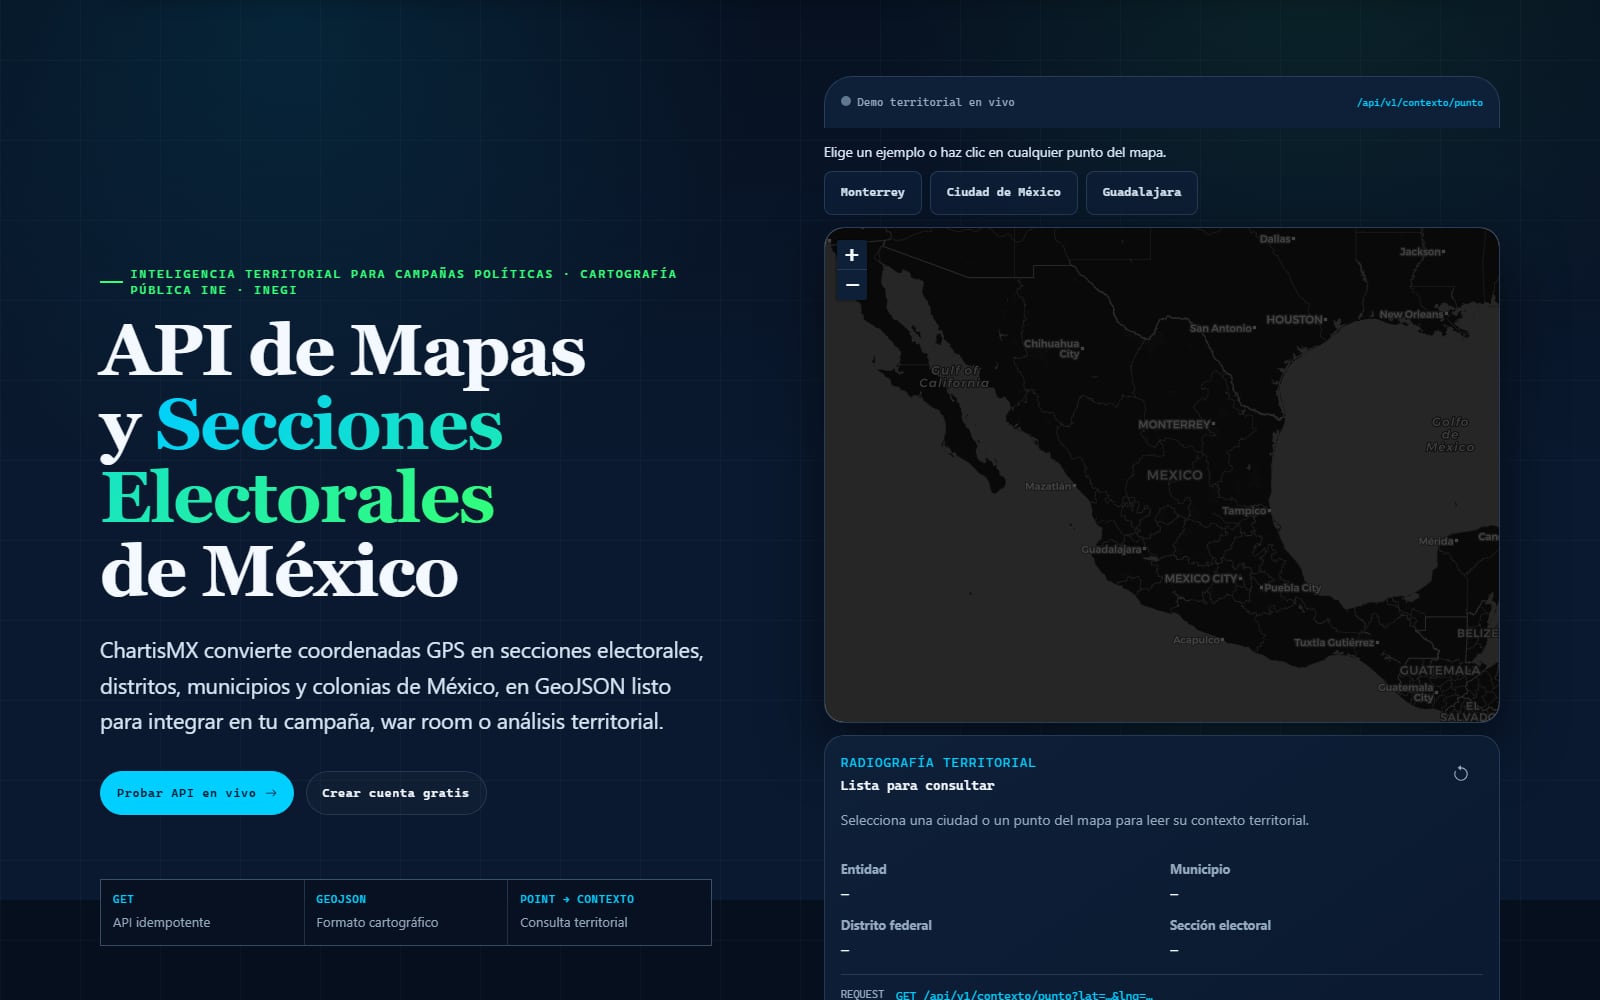This screenshot has width=1600, height=1000.
Task: Click the GET API idempotente card
Action: (x=202, y=912)
